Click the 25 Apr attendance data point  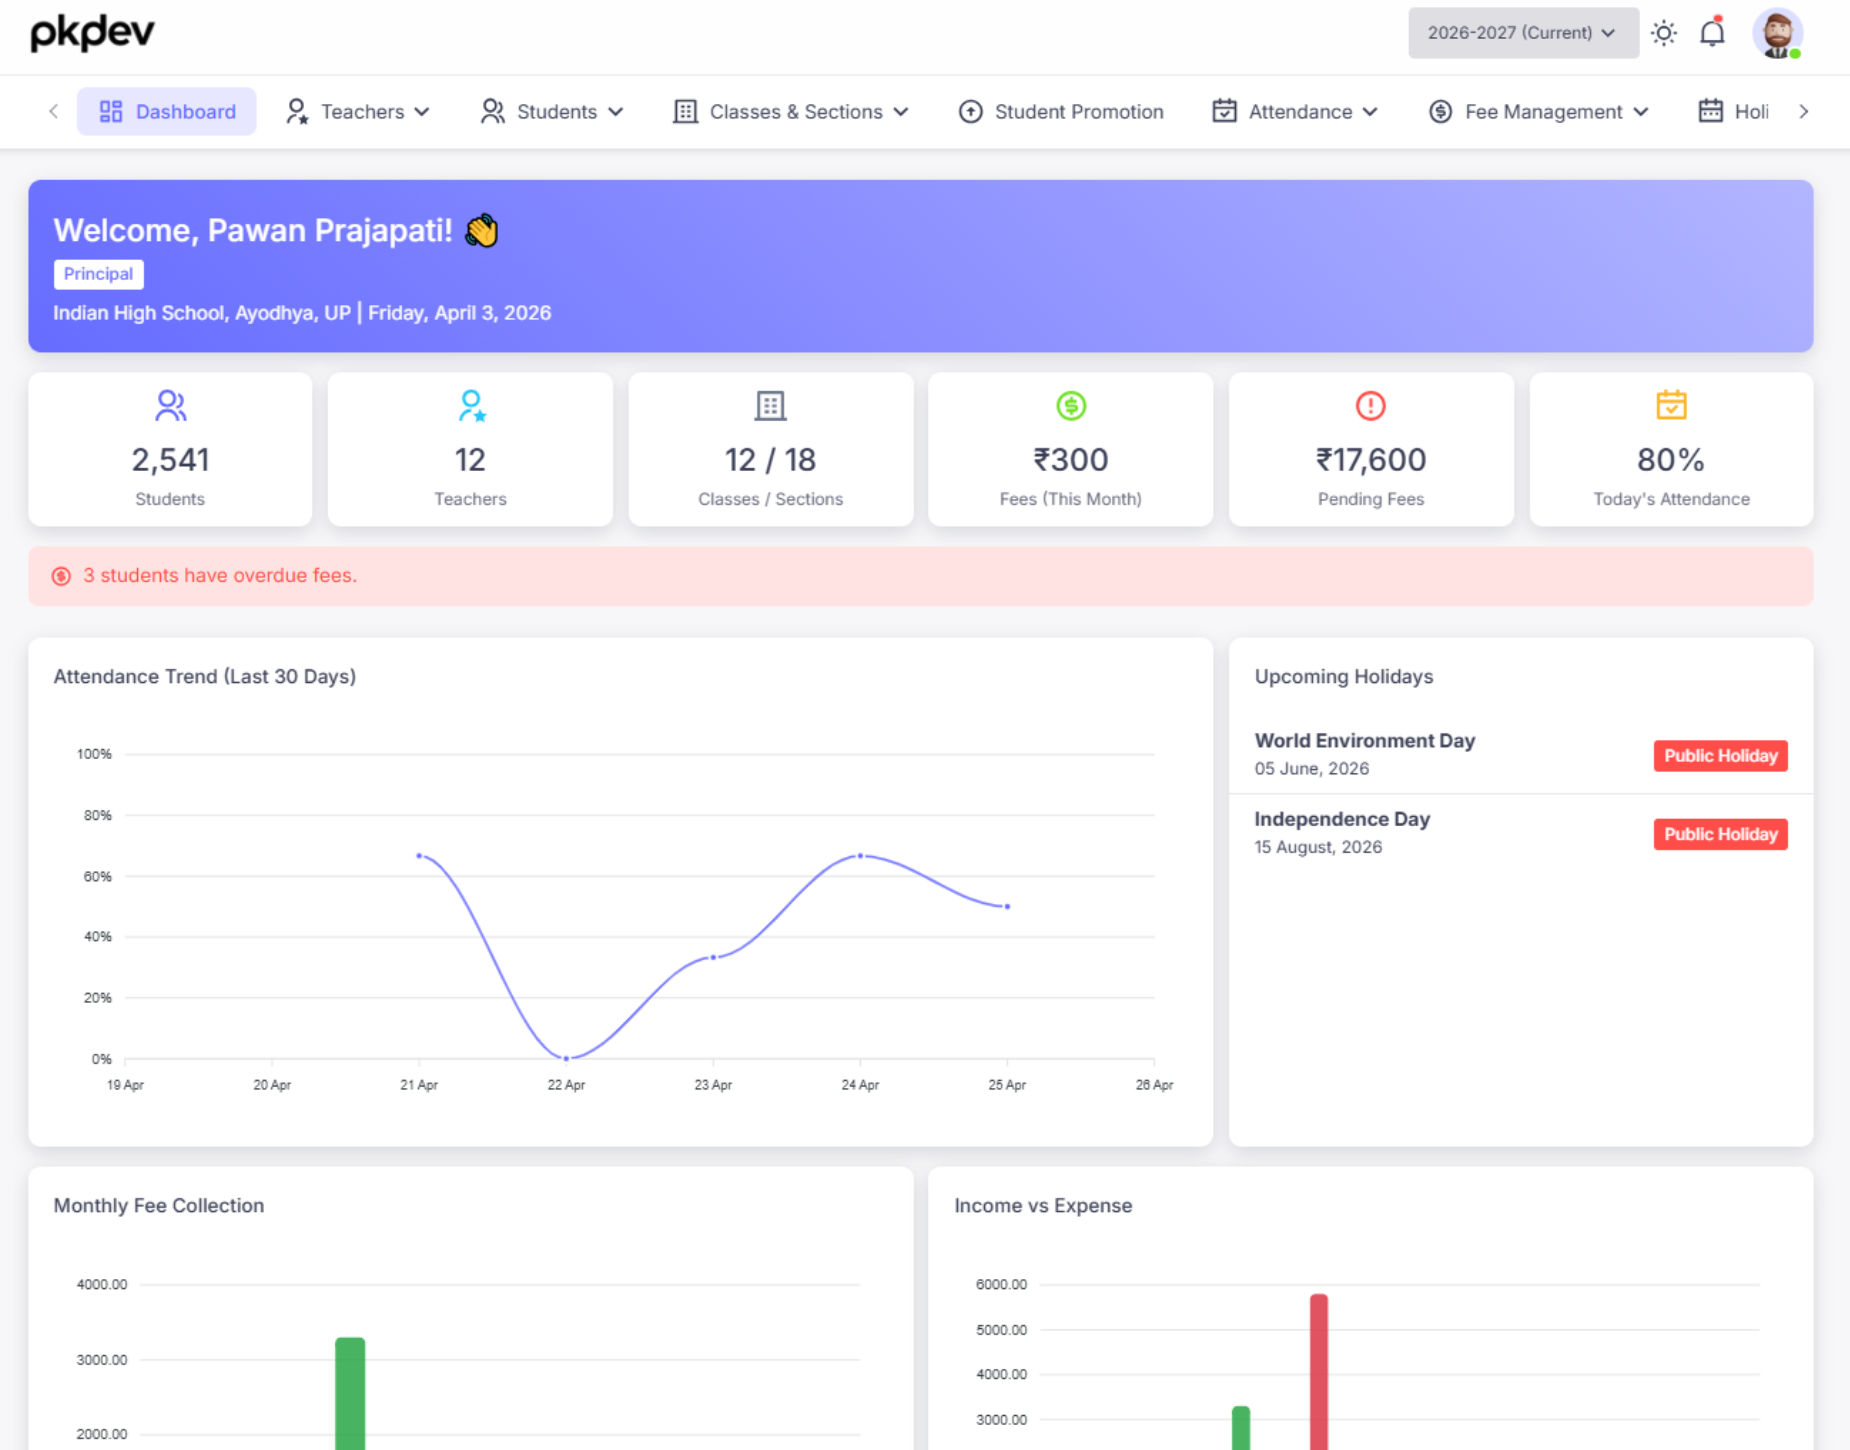[x=1007, y=906]
